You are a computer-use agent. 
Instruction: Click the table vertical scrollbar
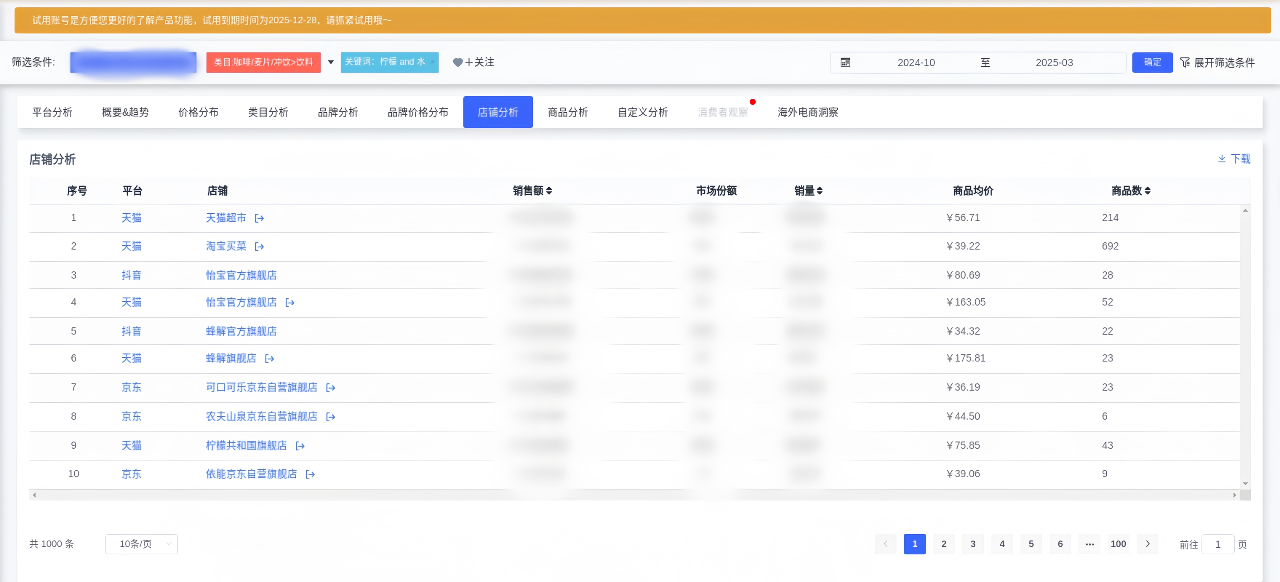pyautogui.click(x=1245, y=347)
